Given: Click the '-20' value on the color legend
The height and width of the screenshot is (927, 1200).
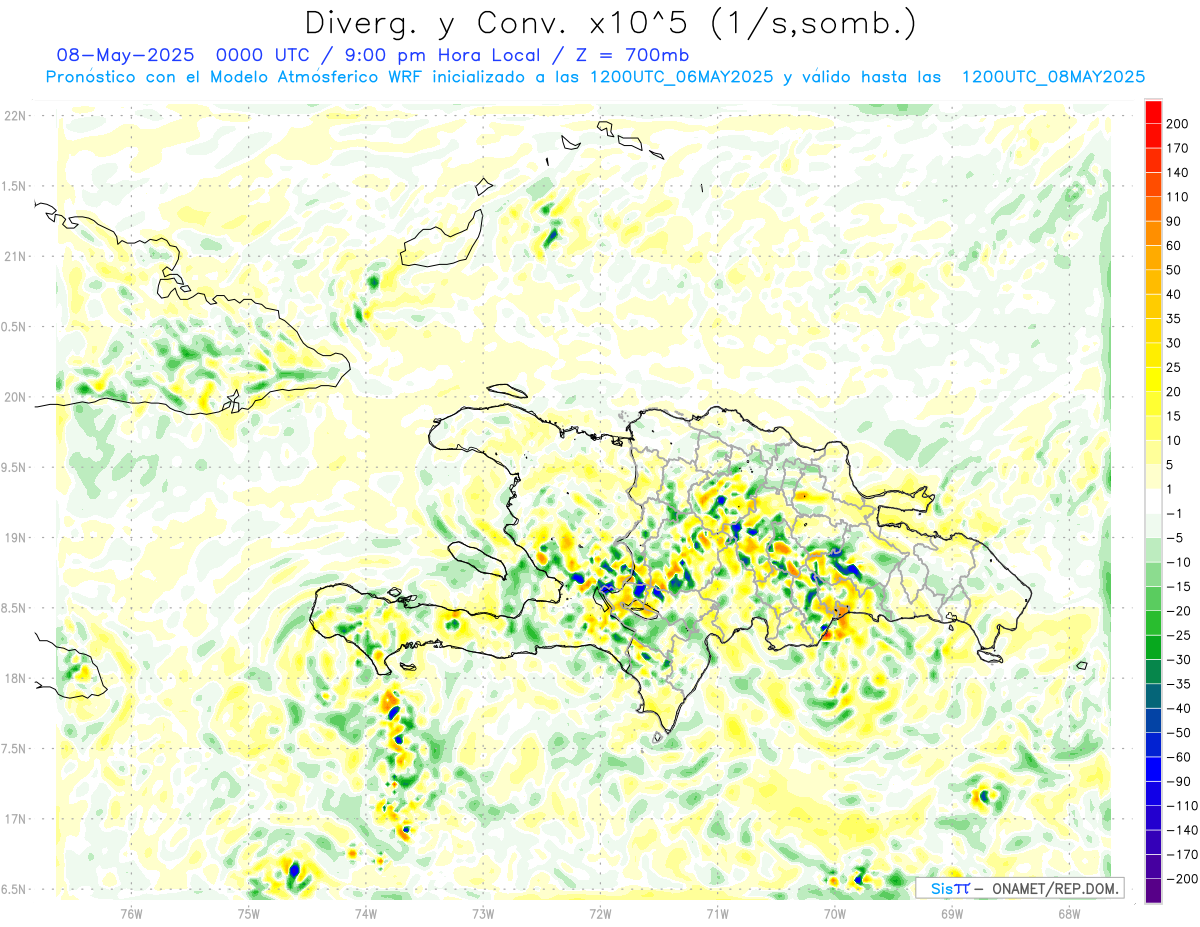Looking at the screenshot, I should (1178, 611).
